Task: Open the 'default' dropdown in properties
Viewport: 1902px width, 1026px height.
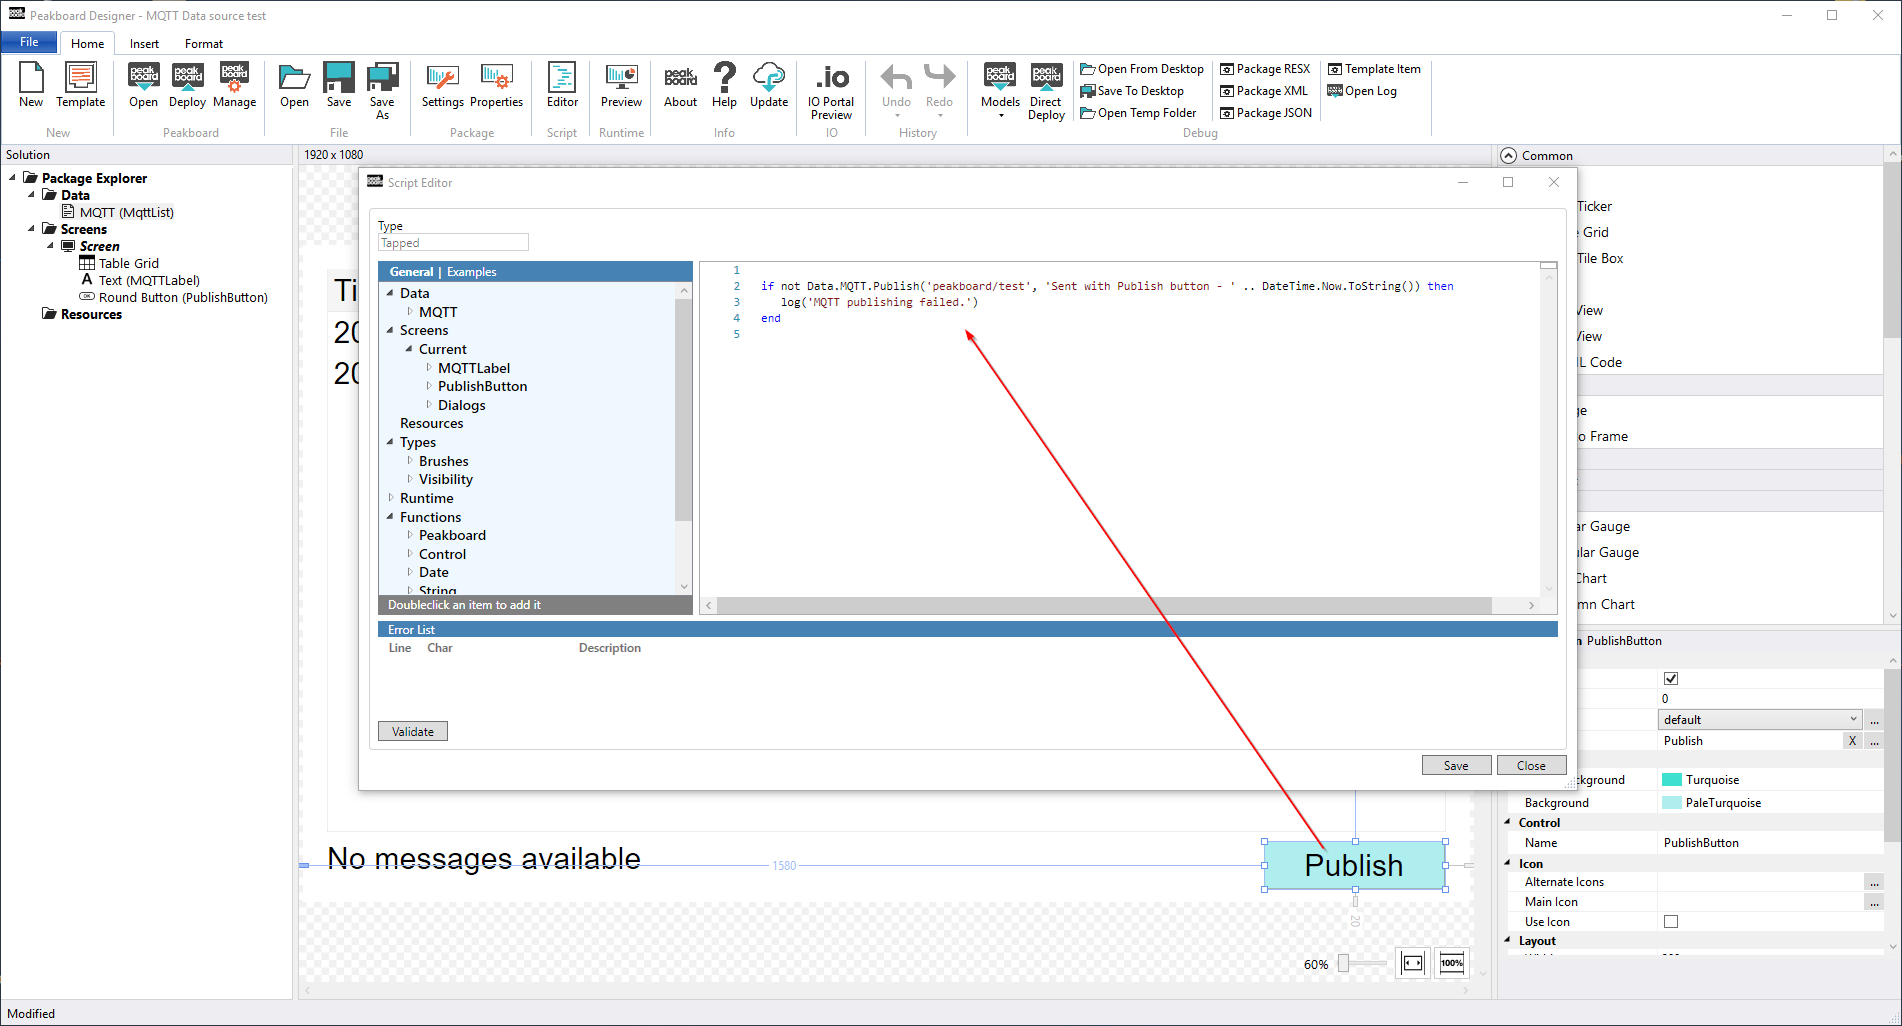Action: click(1760, 720)
